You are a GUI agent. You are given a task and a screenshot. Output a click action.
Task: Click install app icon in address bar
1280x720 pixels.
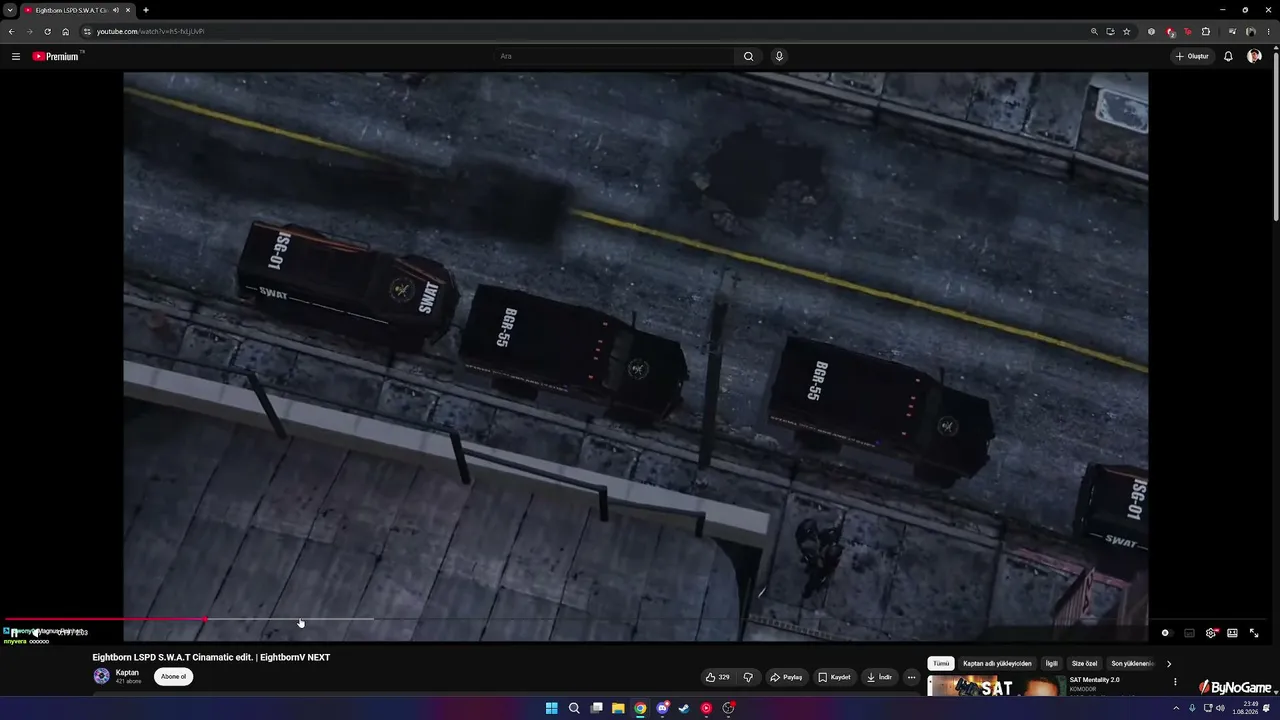(x=1110, y=31)
